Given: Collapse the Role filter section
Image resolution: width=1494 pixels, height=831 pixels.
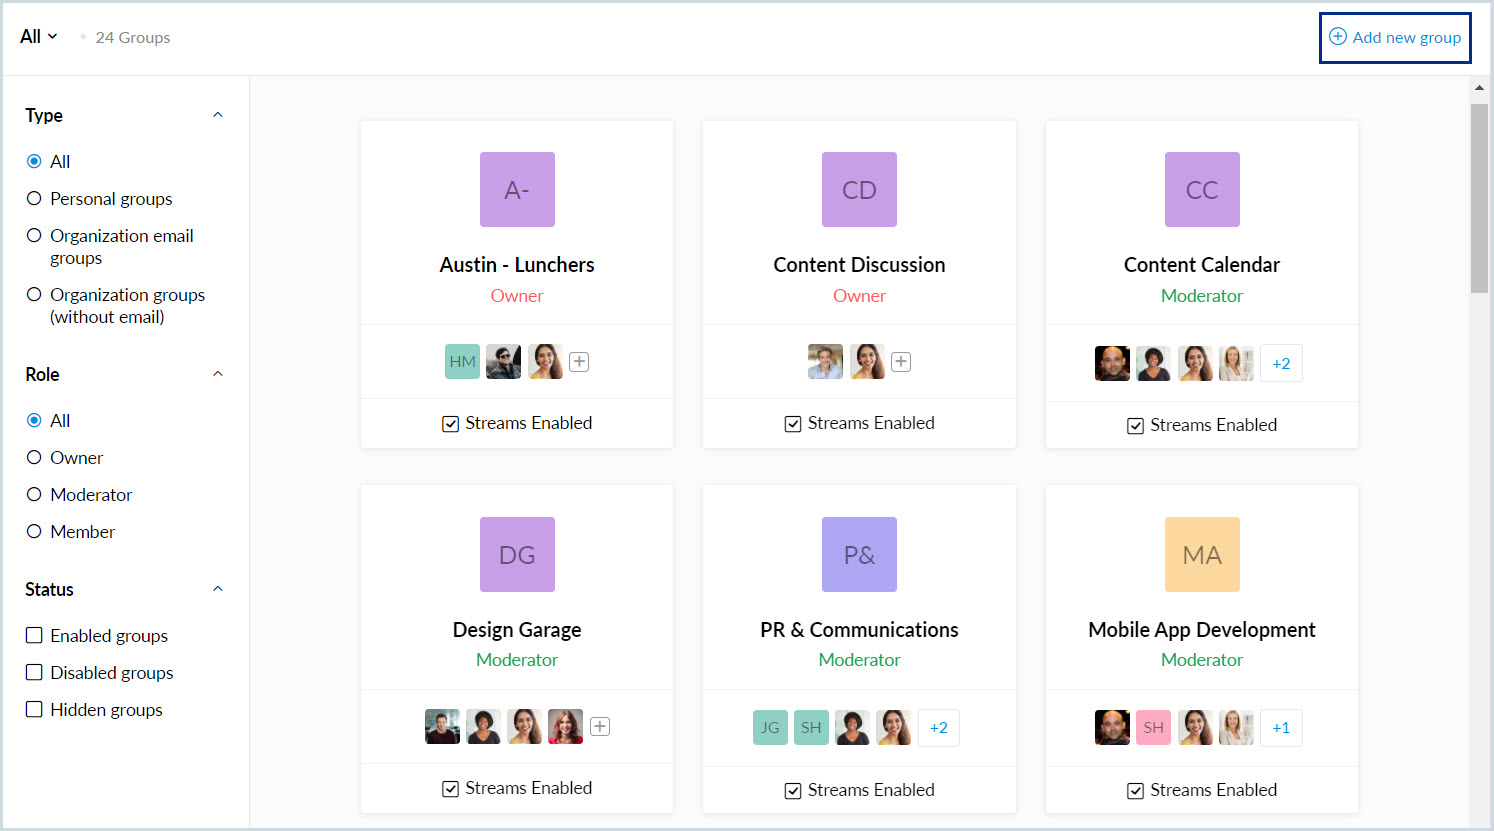Looking at the screenshot, I should tap(218, 374).
